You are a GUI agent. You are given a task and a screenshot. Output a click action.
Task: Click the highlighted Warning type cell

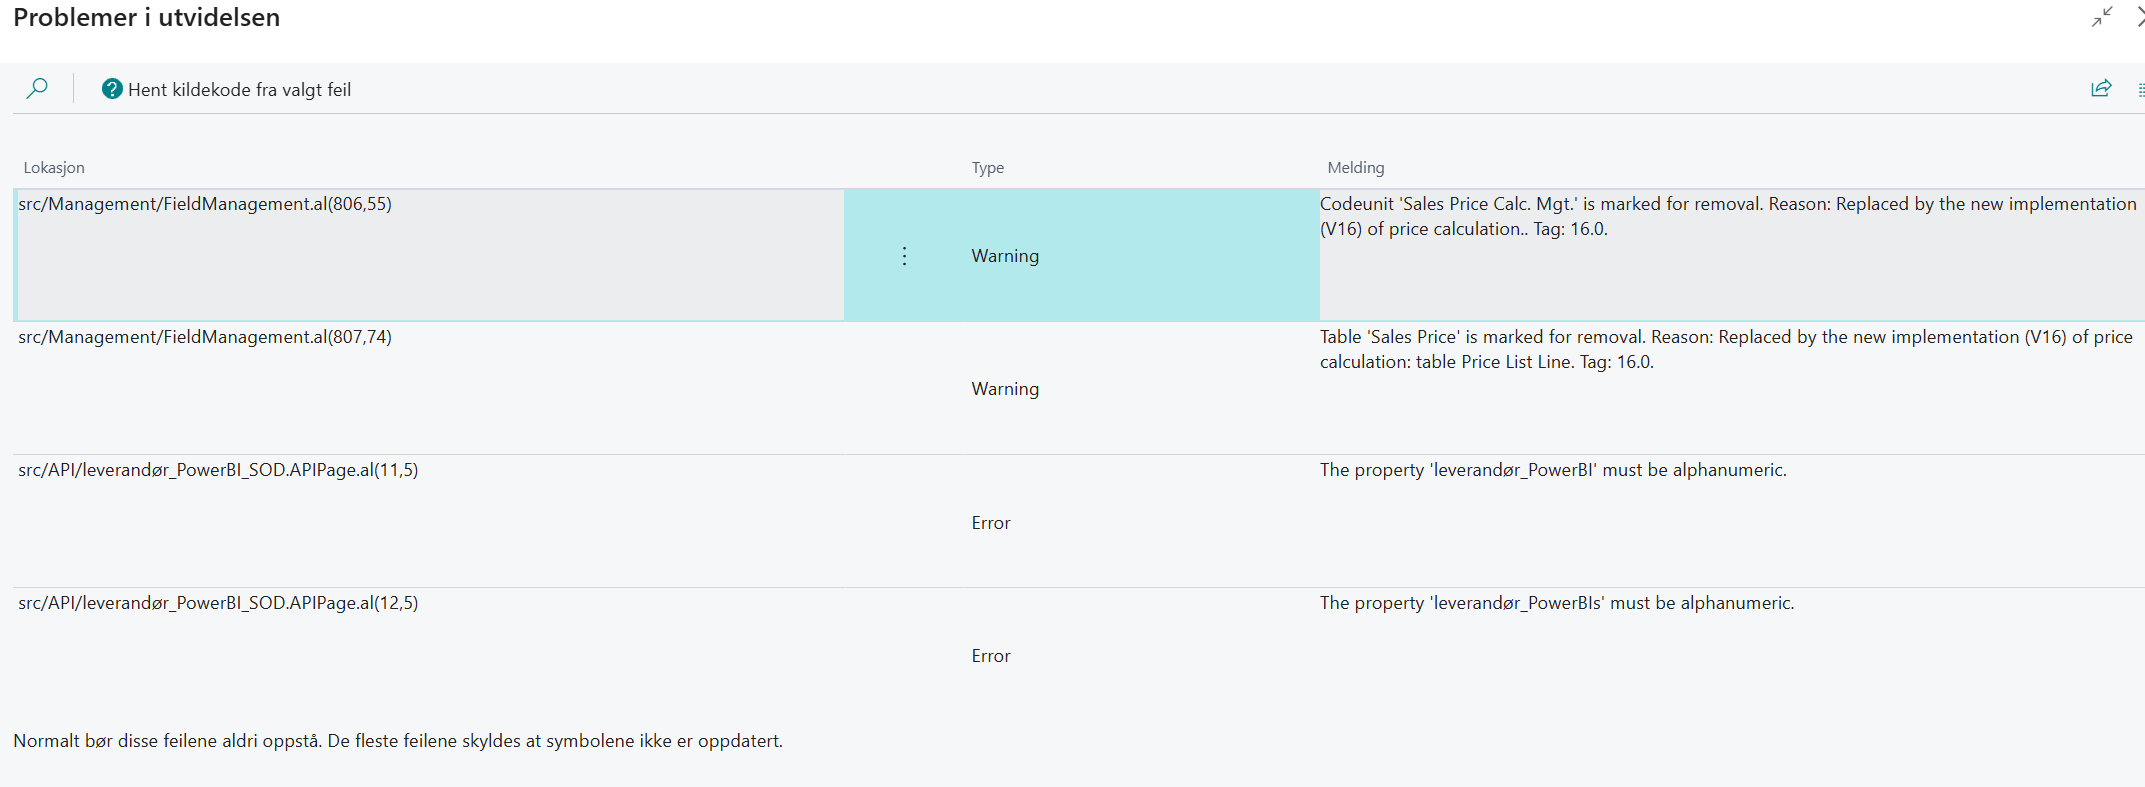(1005, 256)
